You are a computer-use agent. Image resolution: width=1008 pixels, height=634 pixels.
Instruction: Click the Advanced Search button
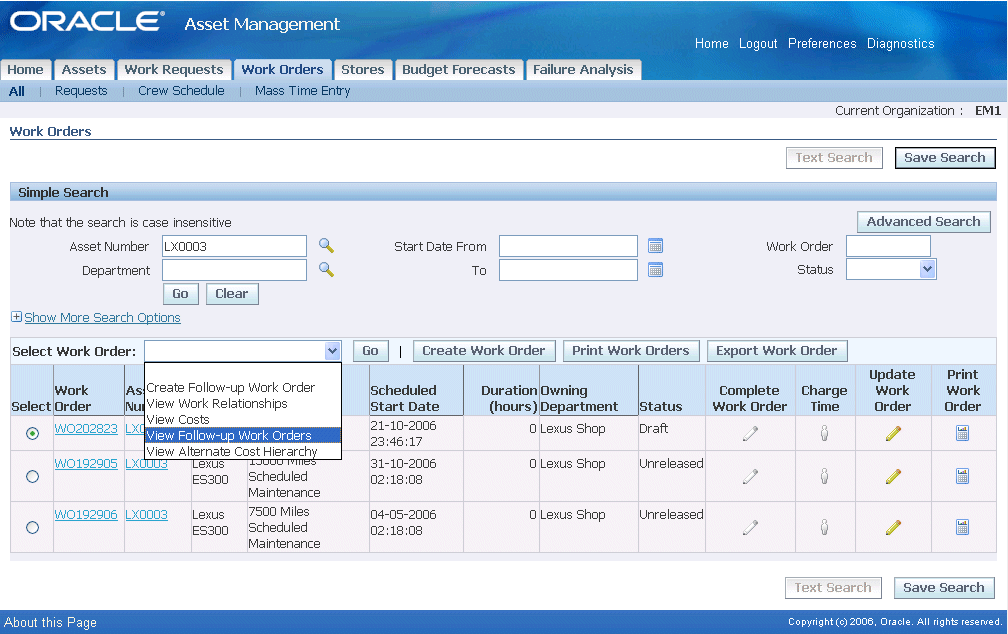923,222
